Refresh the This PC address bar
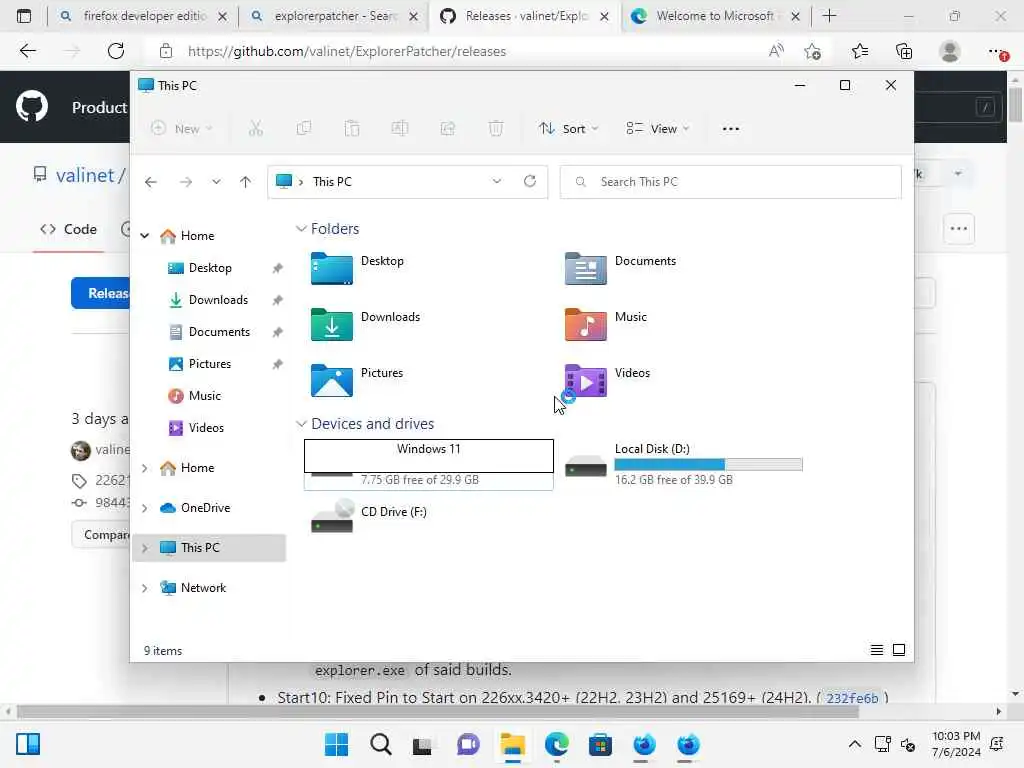Image resolution: width=1024 pixels, height=768 pixels. point(530,181)
